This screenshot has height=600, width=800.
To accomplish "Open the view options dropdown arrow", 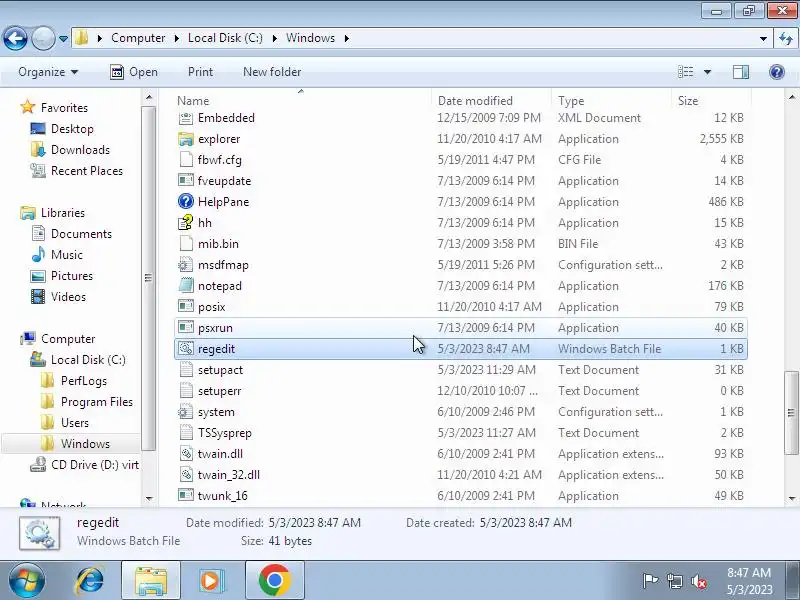I will tap(707, 72).
